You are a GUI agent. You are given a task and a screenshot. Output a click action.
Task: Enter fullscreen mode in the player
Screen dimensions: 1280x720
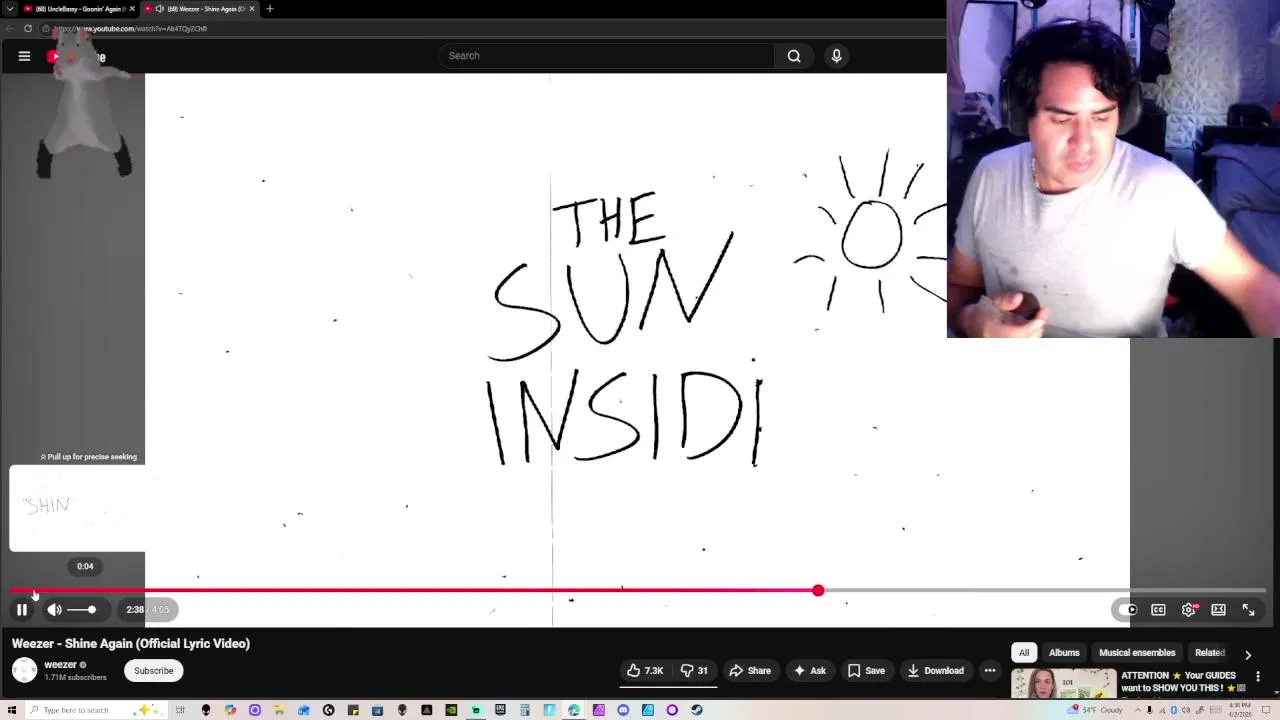(1248, 610)
